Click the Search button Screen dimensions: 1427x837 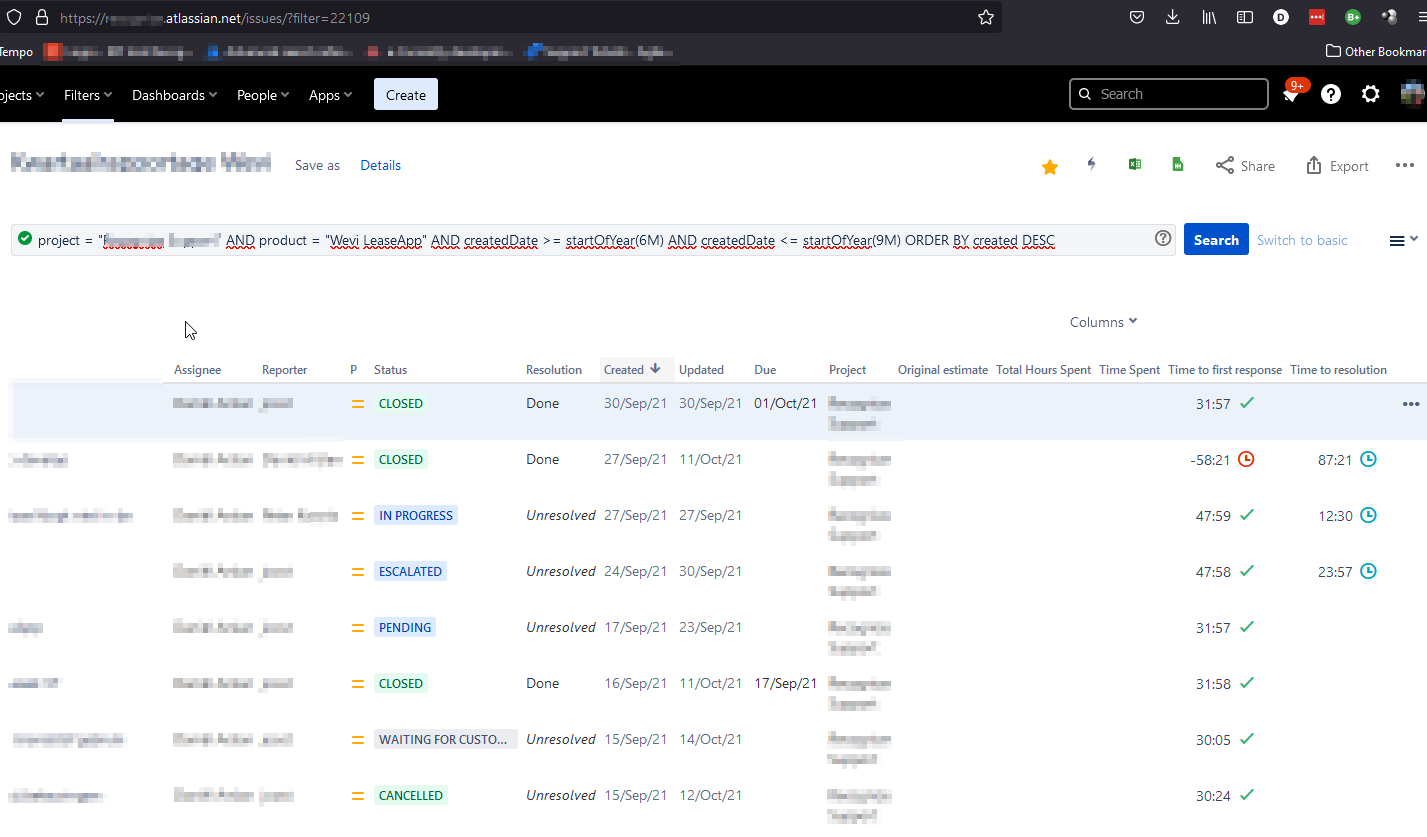tap(1215, 239)
